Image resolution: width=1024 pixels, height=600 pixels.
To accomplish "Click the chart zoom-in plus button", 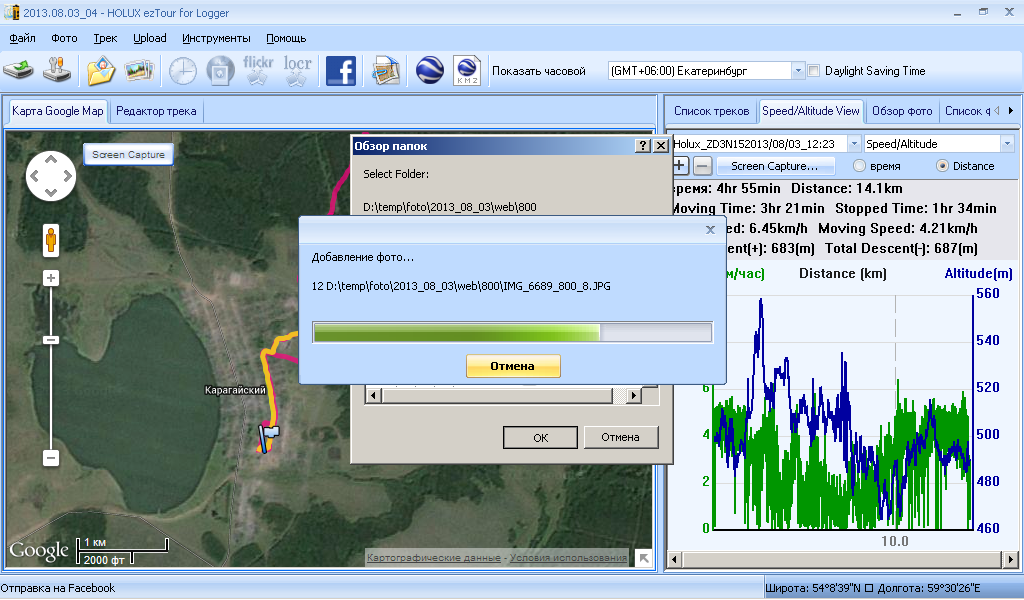I will 679,166.
